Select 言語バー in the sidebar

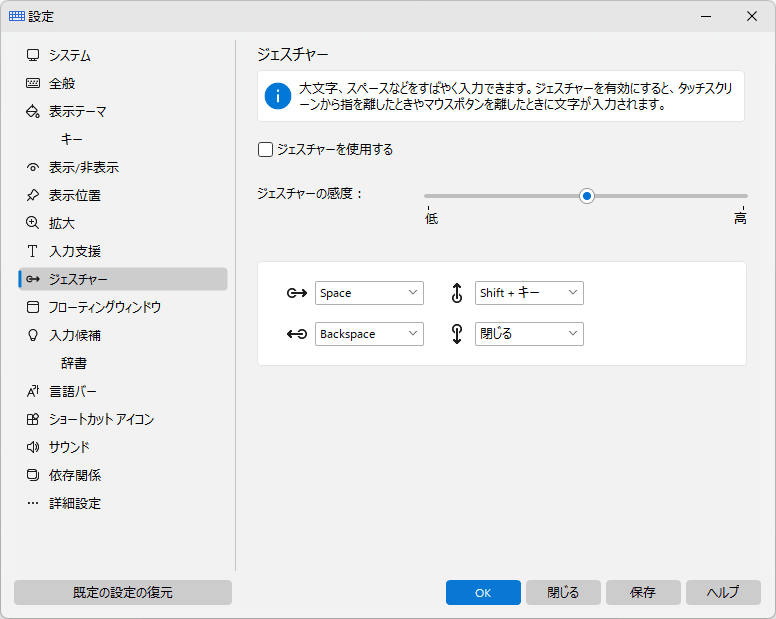pos(123,391)
